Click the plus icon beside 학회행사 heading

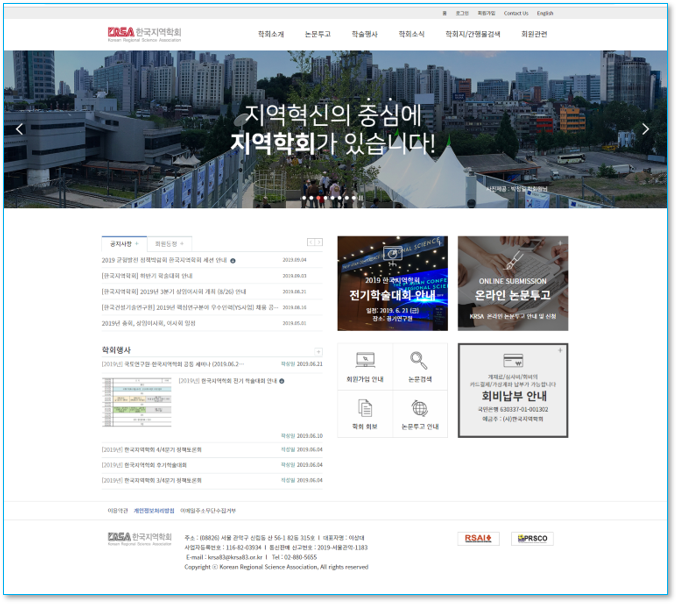tap(318, 351)
